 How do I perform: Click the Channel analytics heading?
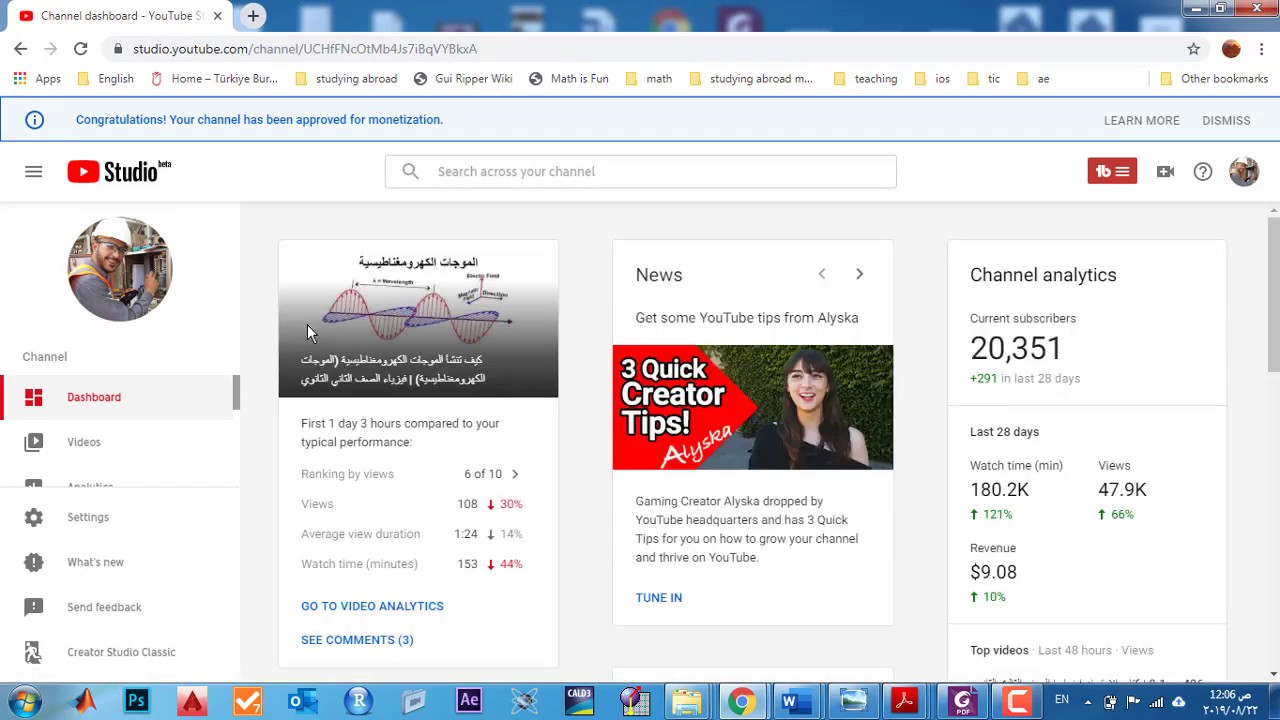1043,275
